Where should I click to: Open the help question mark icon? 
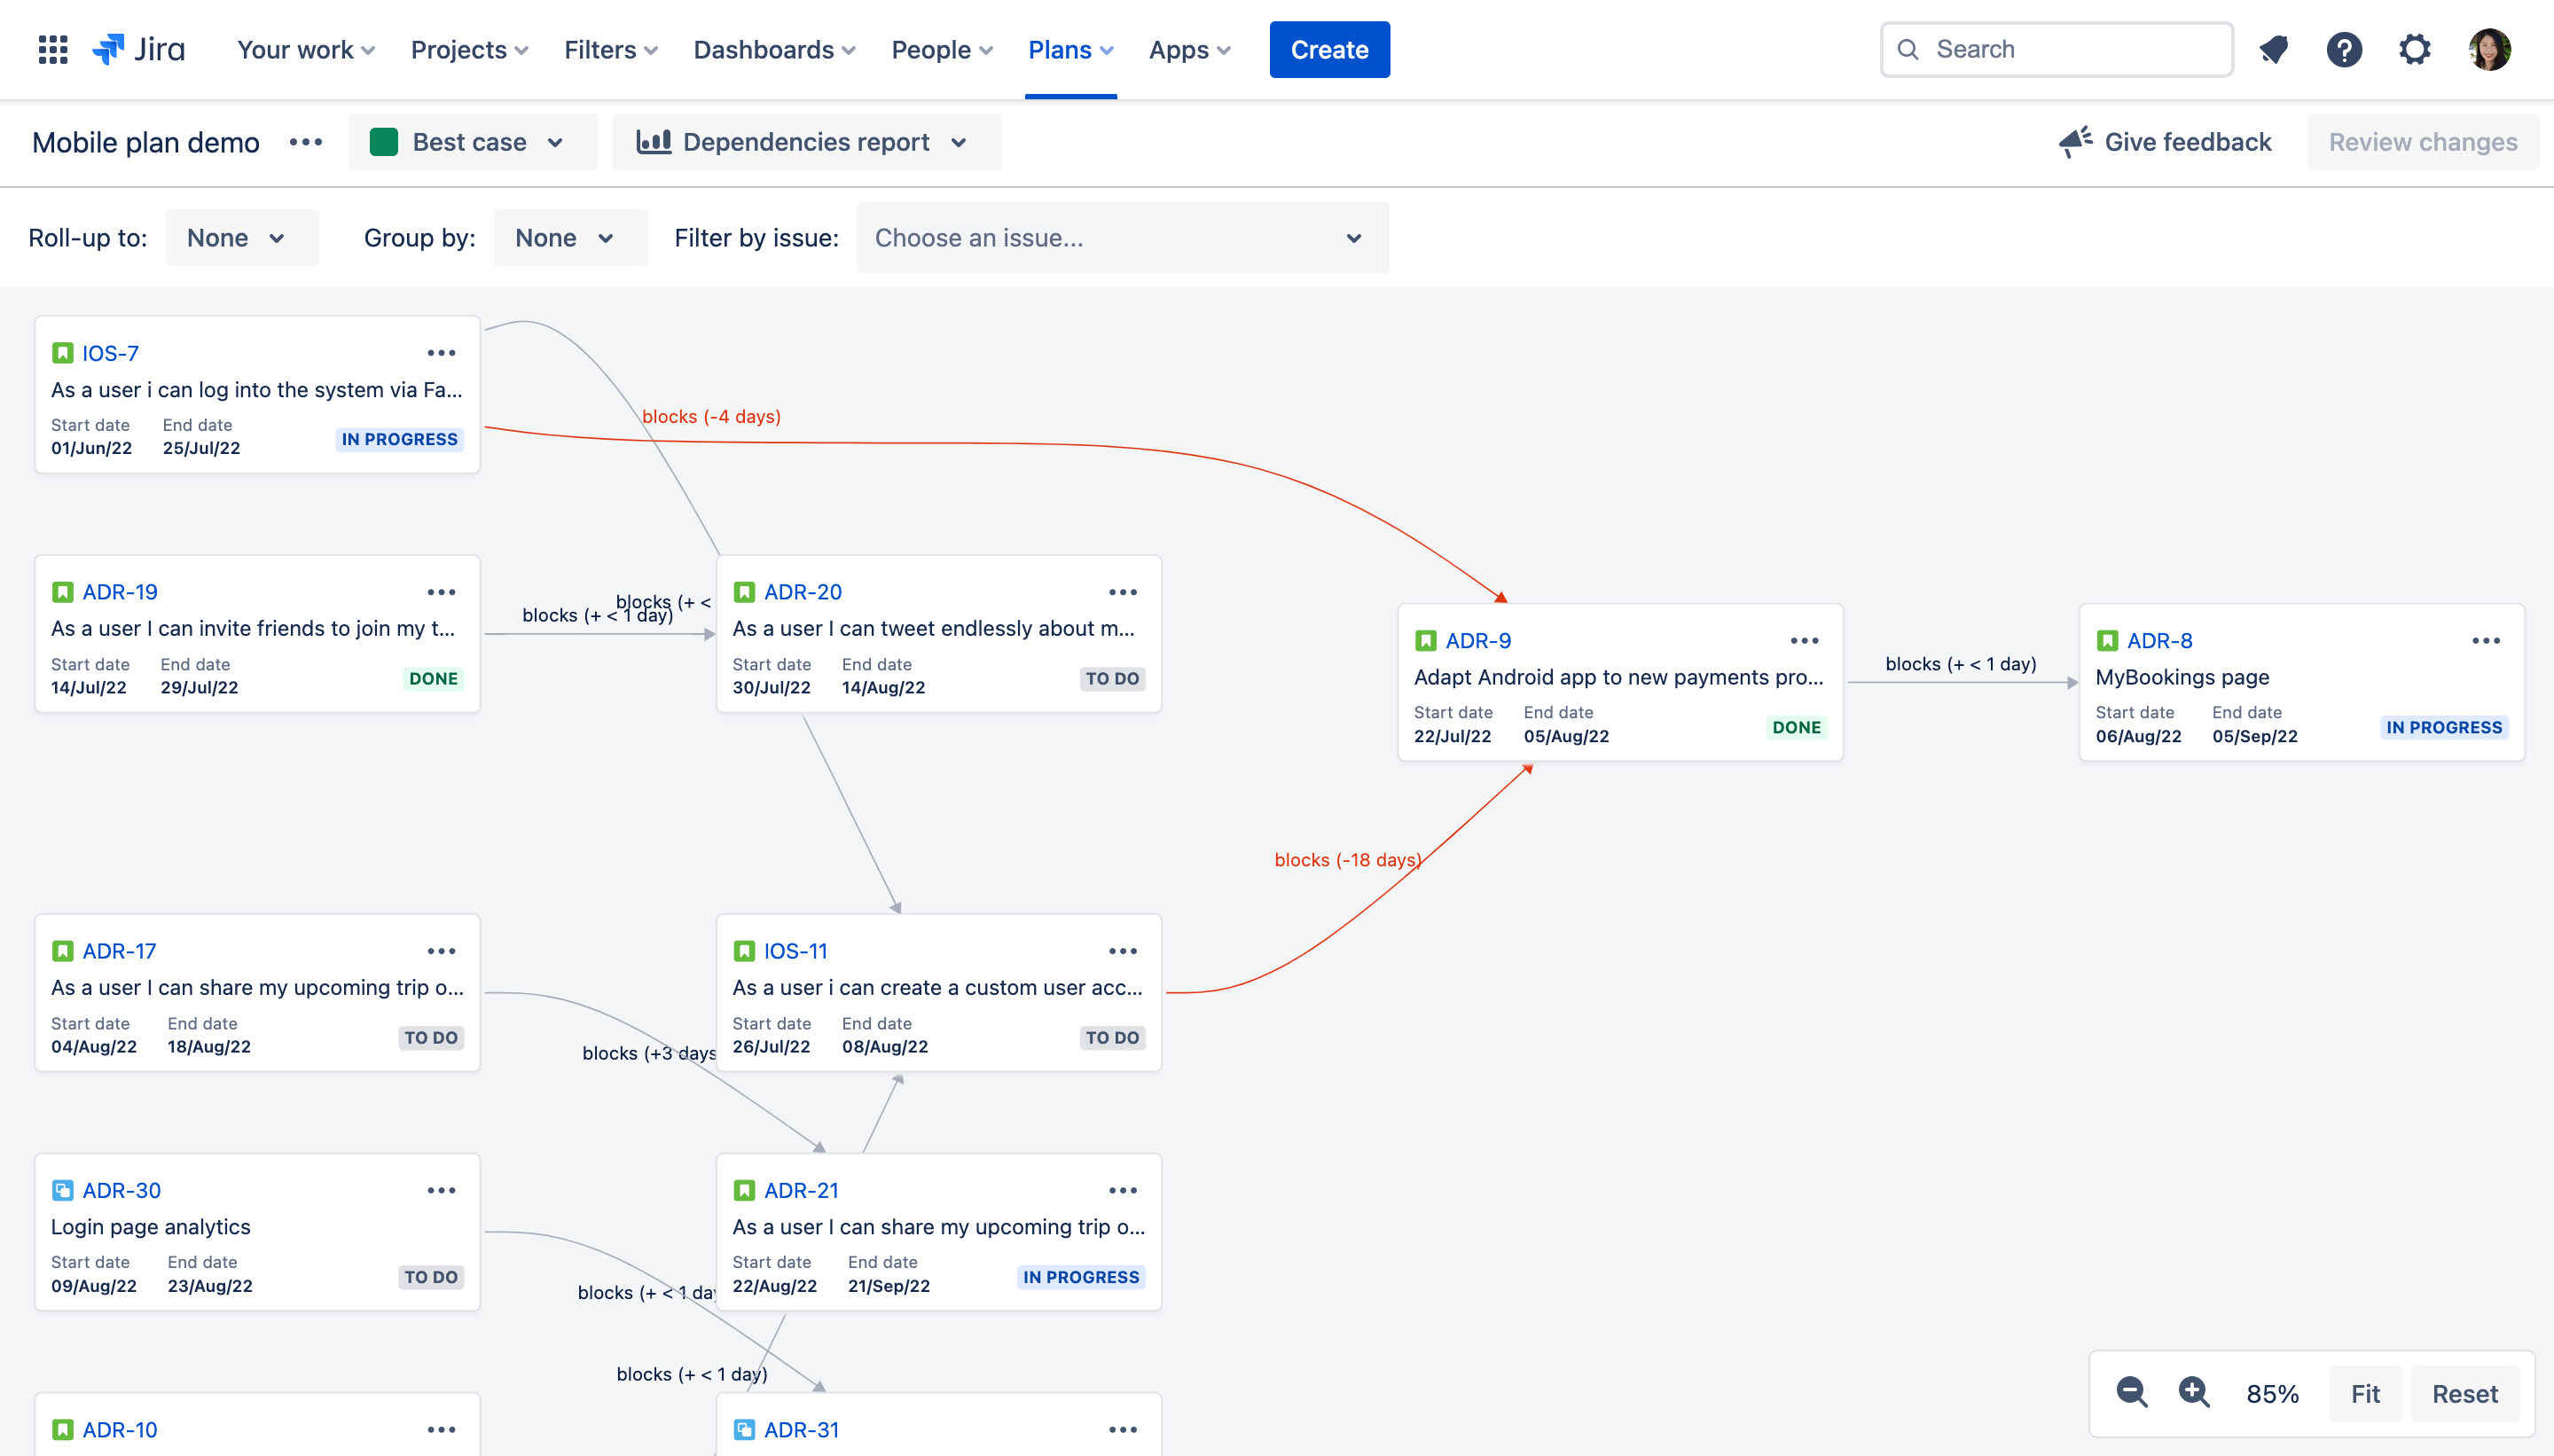[x=2344, y=49]
